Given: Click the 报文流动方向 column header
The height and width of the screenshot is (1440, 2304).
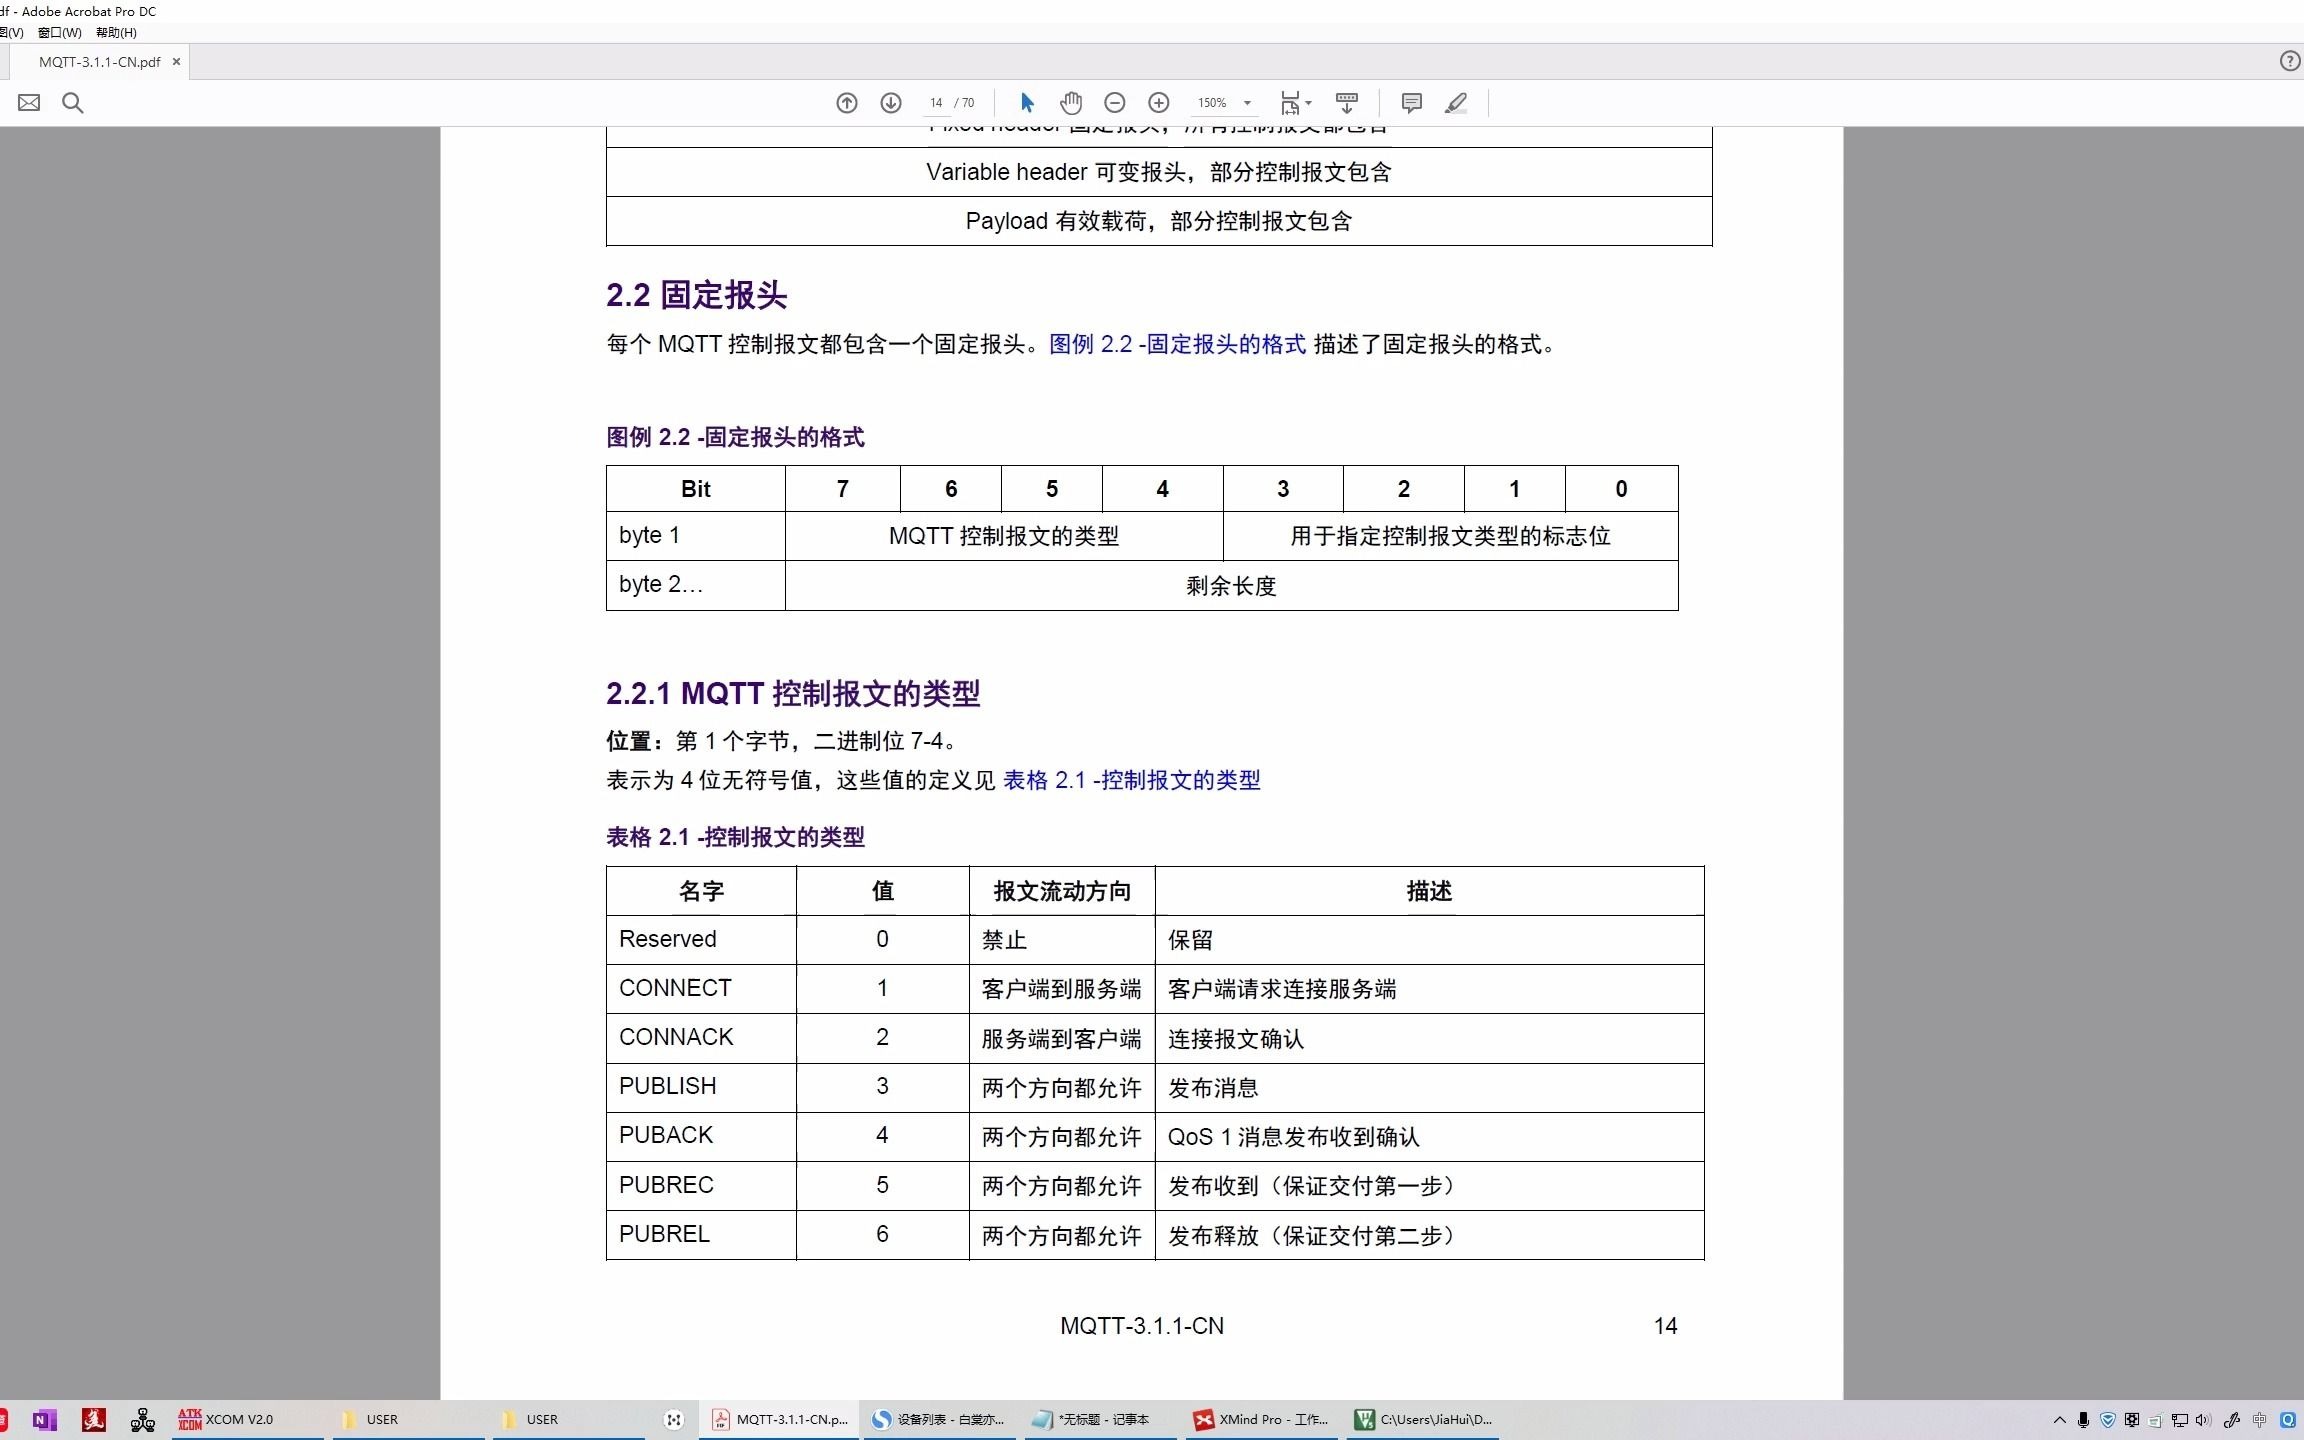Looking at the screenshot, I should click(x=1062, y=891).
